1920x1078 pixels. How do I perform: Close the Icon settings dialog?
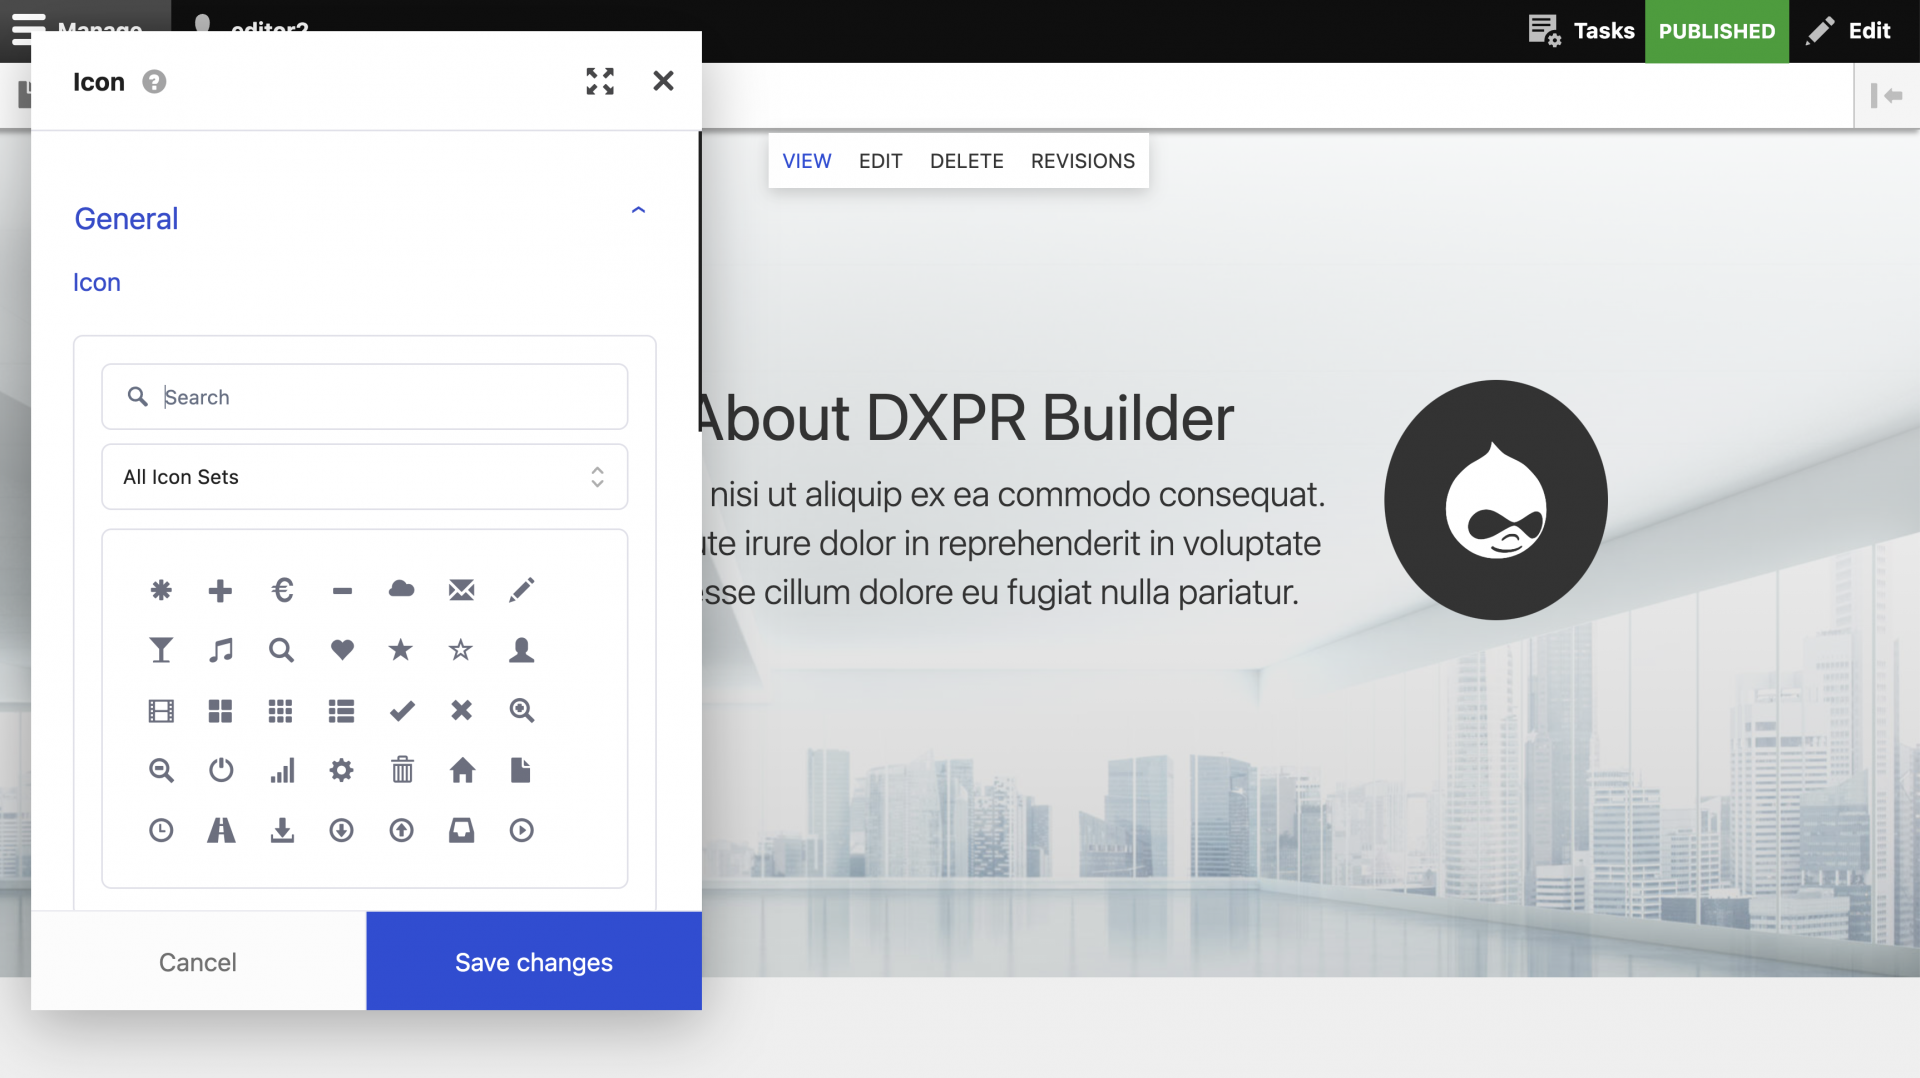[x=663, y=81]
